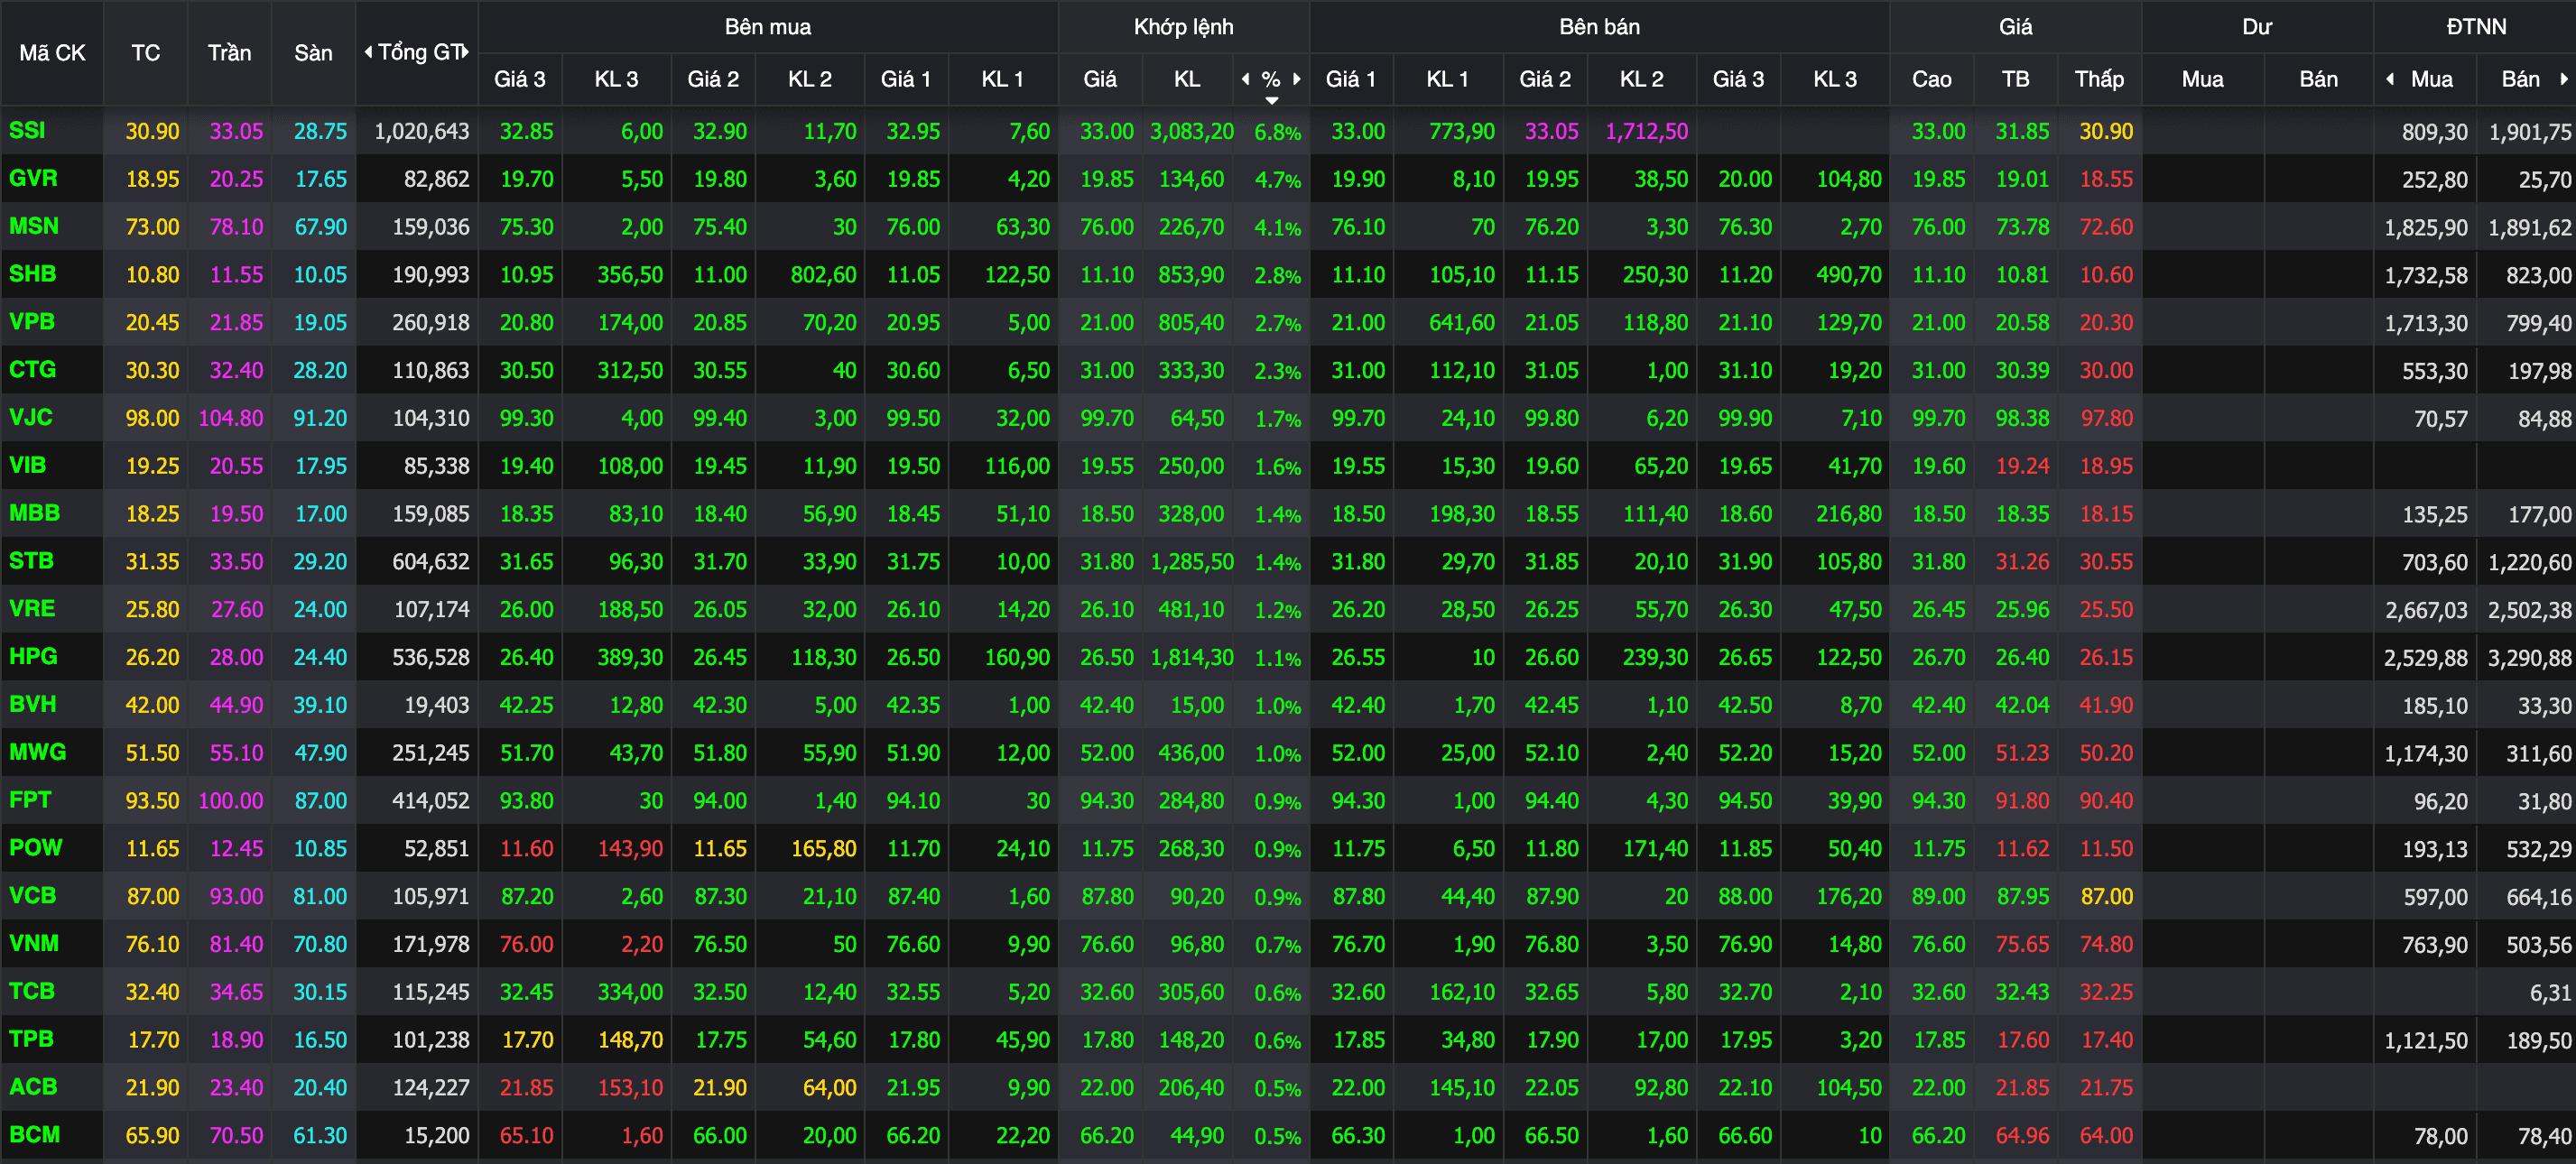Open TCB stock symbol
Image resolution: width=2576 pixels, height=1164 pixels.
coord(32,991)
